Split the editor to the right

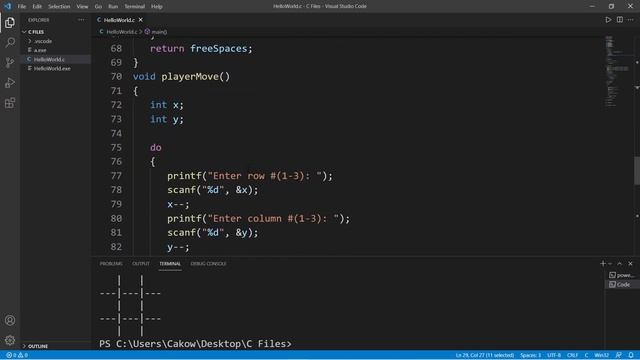coord(620,20)
